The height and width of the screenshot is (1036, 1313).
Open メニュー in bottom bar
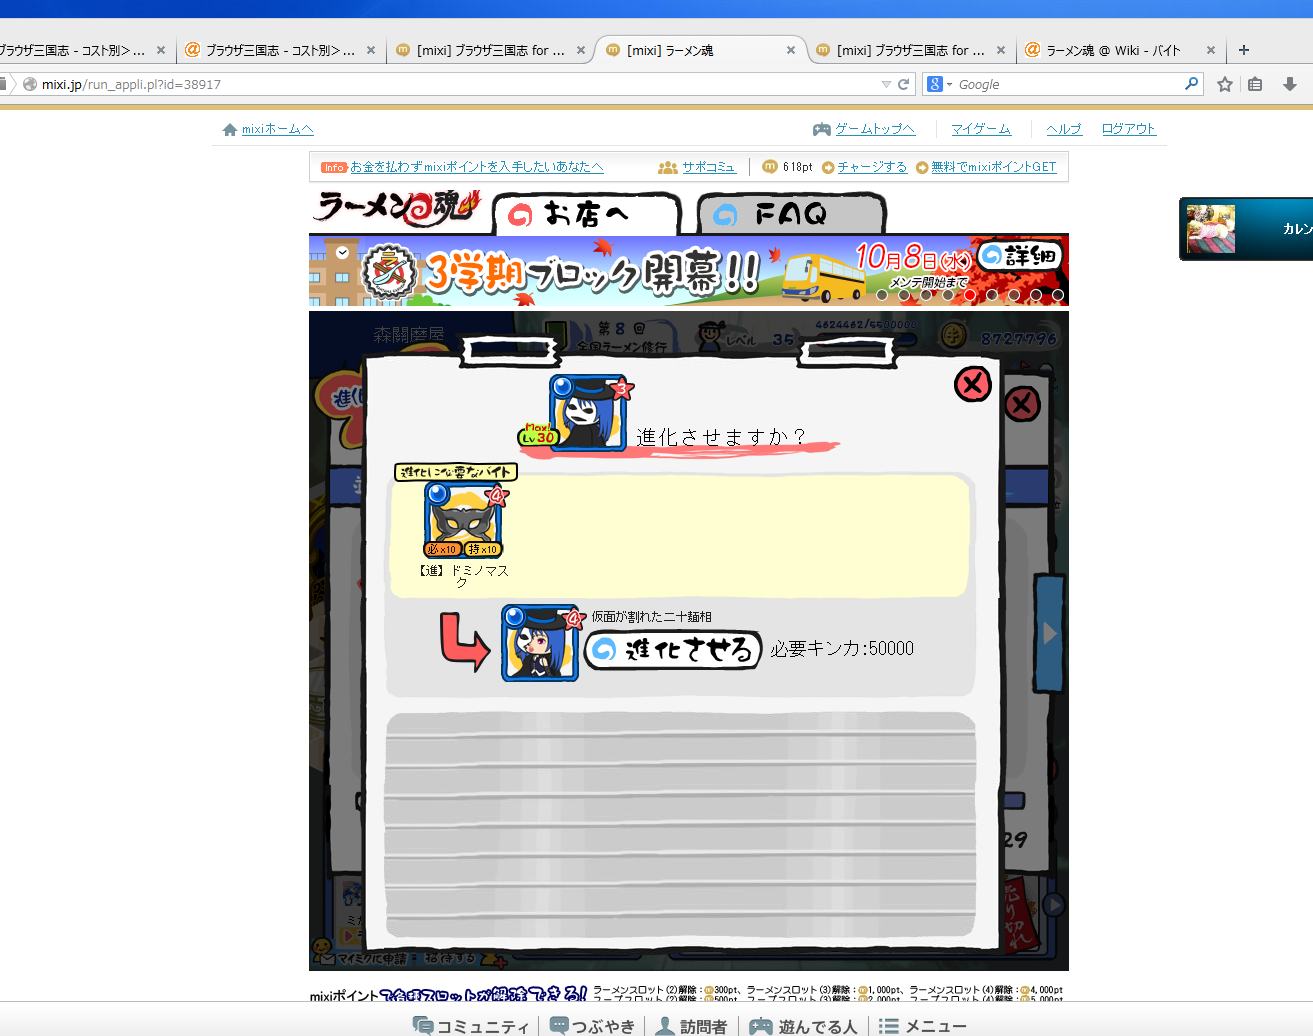[x=922, y=1026]
